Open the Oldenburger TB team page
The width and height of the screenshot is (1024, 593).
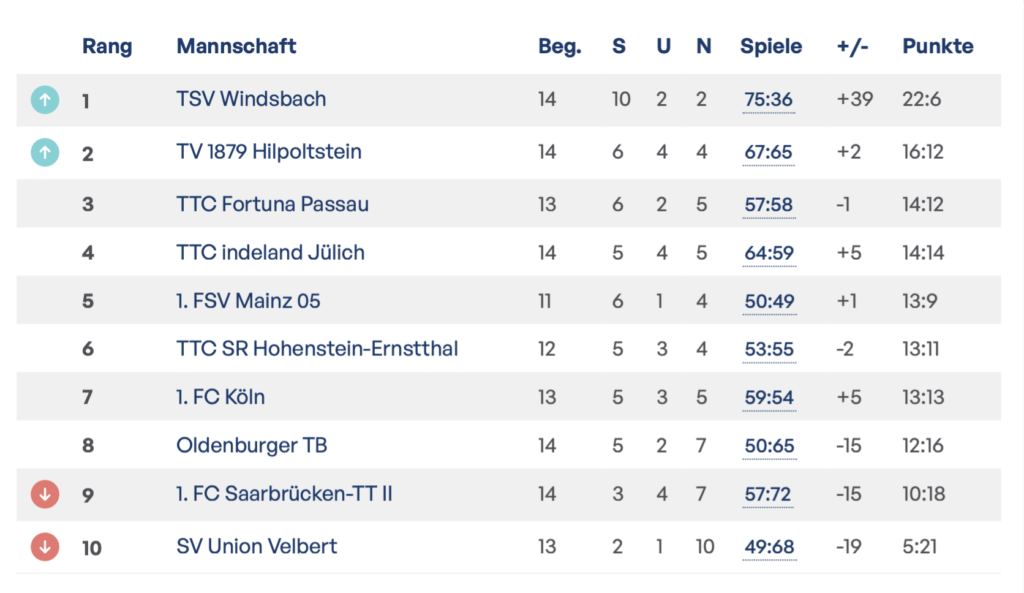251,445
